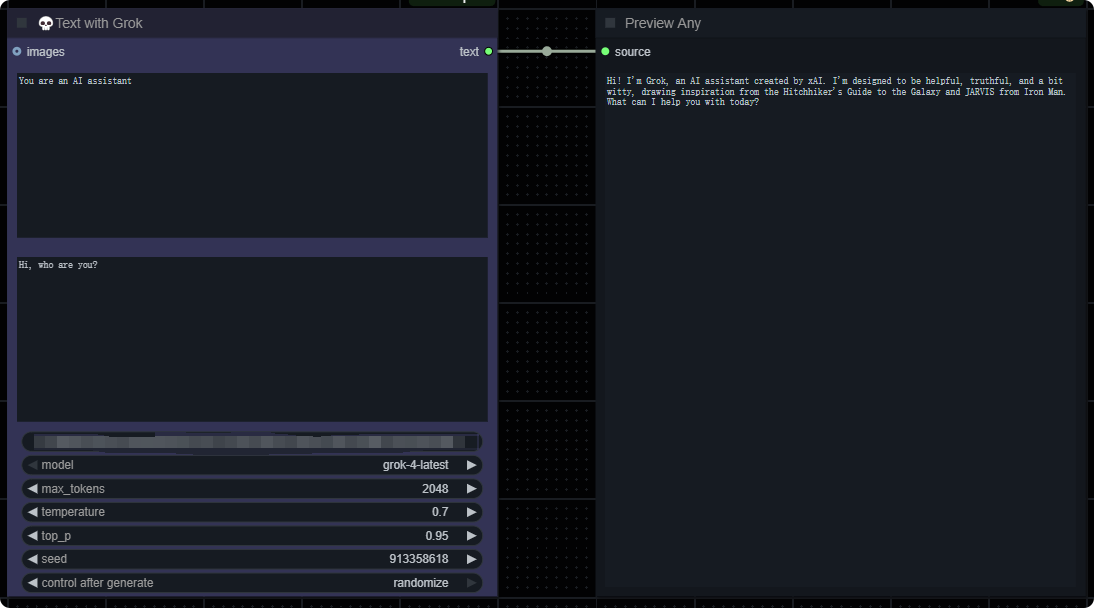Image resolution: width=1094 pixels, height=608 pixels.
Task: Click the green text output port
Action: point(488,51)
